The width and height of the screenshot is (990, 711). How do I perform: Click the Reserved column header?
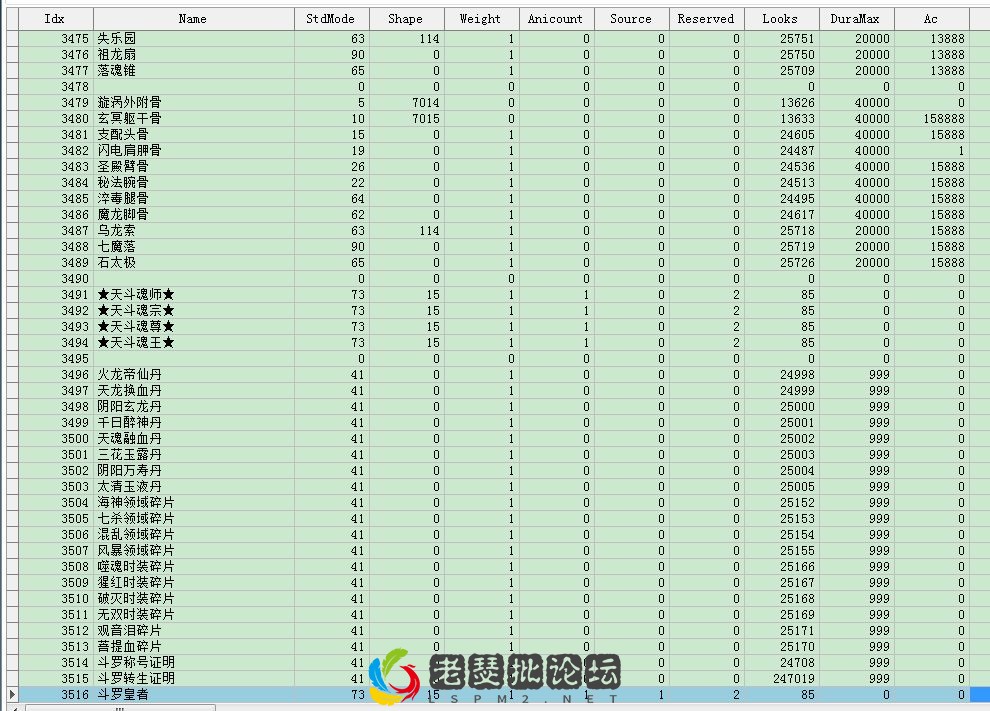tap(705, 17)
